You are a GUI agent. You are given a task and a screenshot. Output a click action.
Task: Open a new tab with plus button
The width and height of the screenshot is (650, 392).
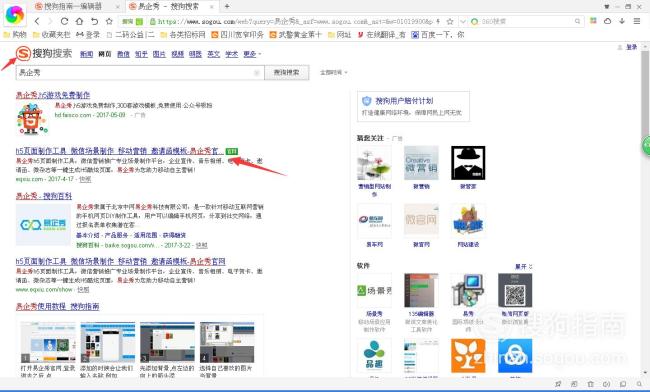227,6
